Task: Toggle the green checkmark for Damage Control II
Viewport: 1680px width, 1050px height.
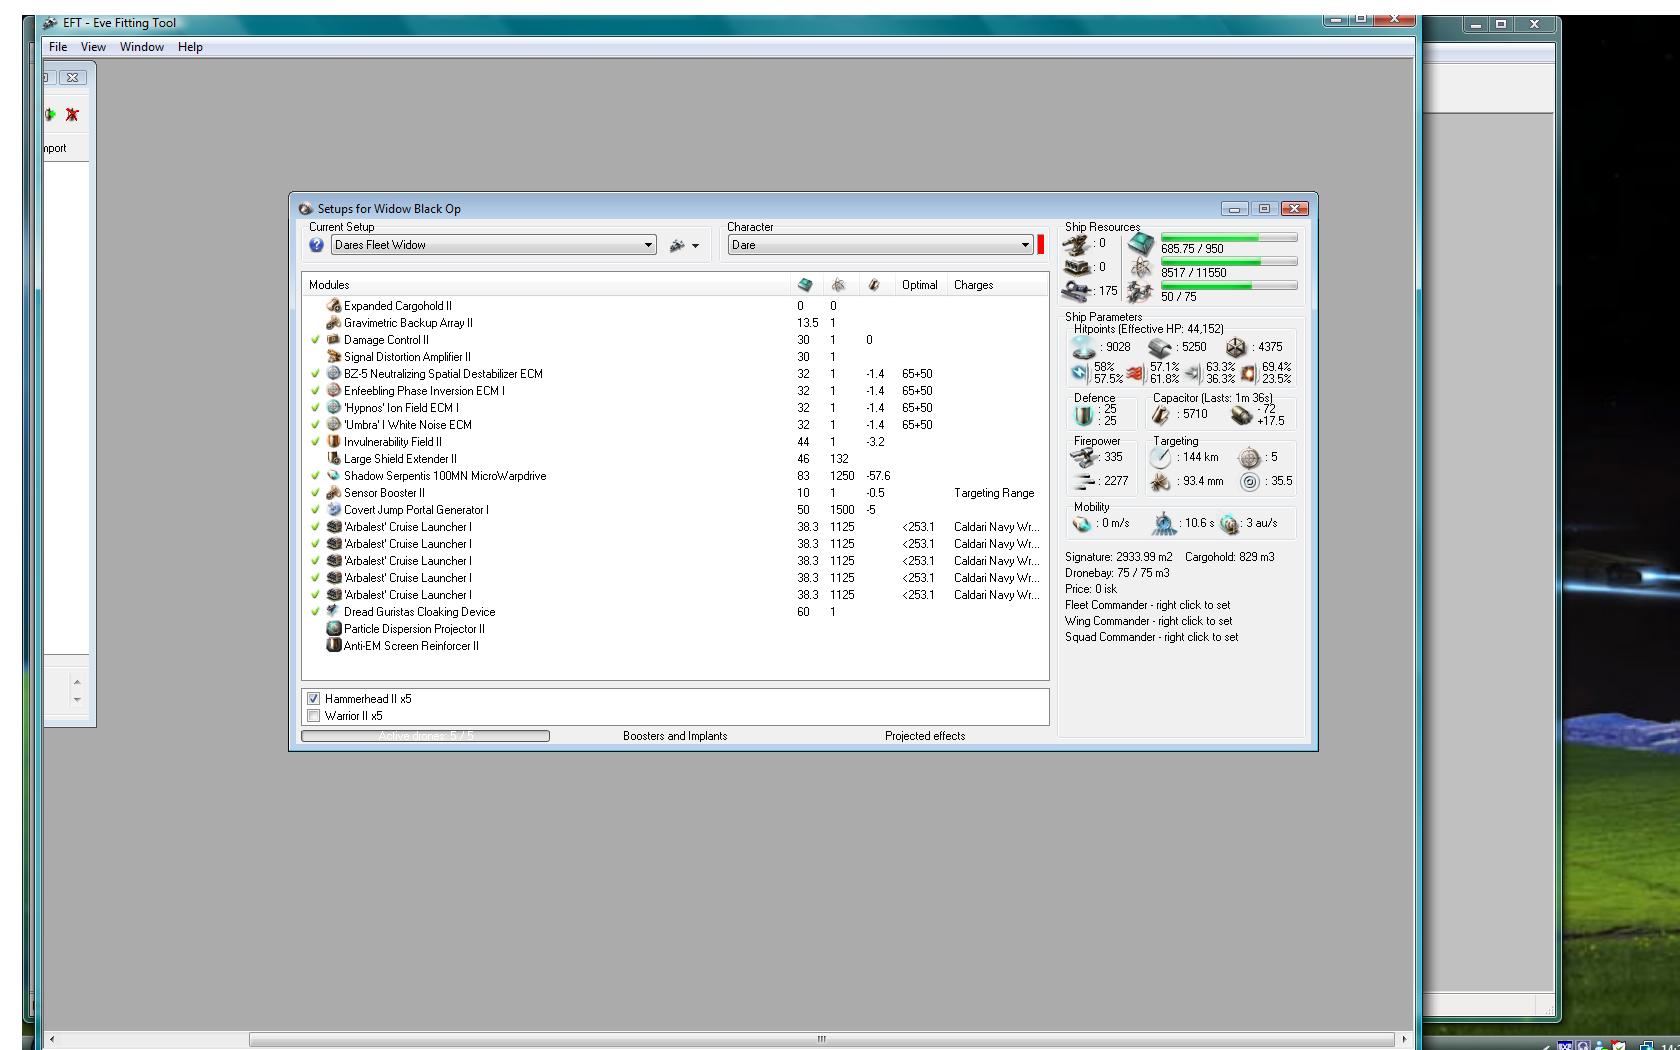Action: click(316, 340)
